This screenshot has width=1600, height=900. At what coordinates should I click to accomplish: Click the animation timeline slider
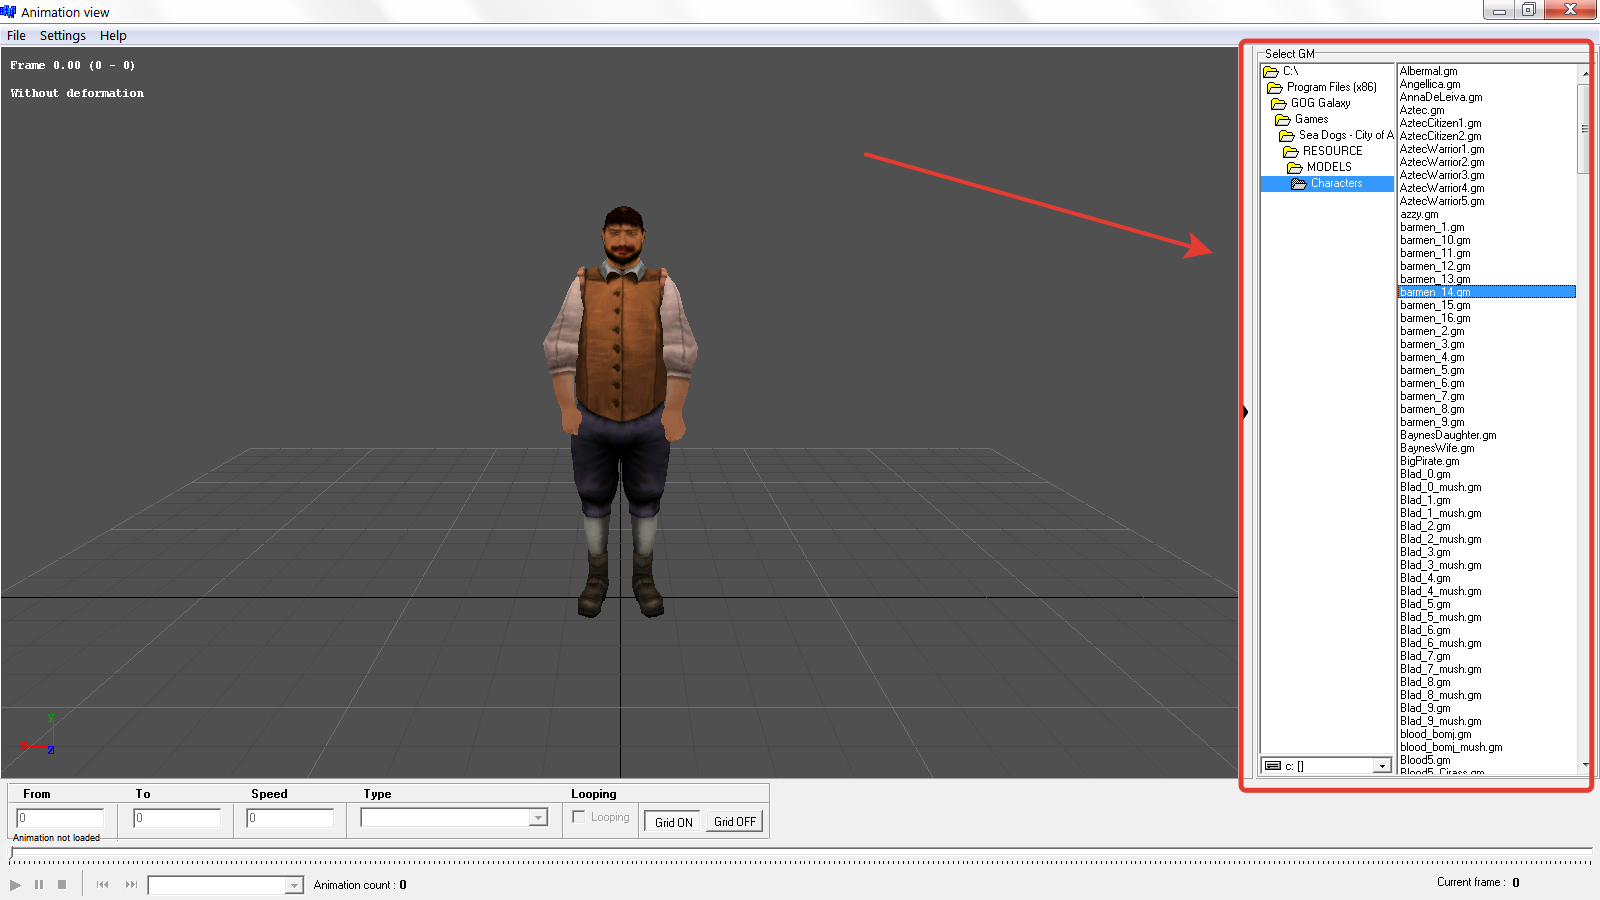[800, 855]
